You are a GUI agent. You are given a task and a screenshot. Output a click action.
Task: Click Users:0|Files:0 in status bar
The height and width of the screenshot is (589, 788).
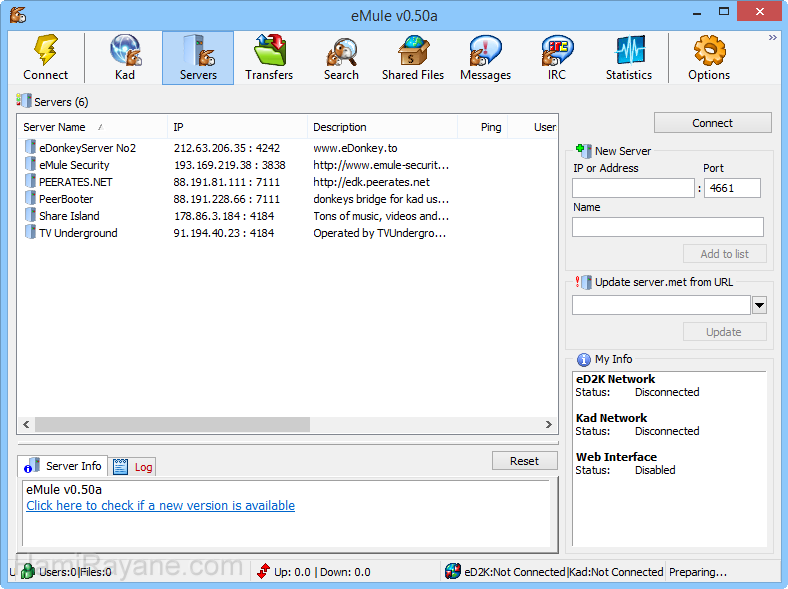click(x=75, y=572)
